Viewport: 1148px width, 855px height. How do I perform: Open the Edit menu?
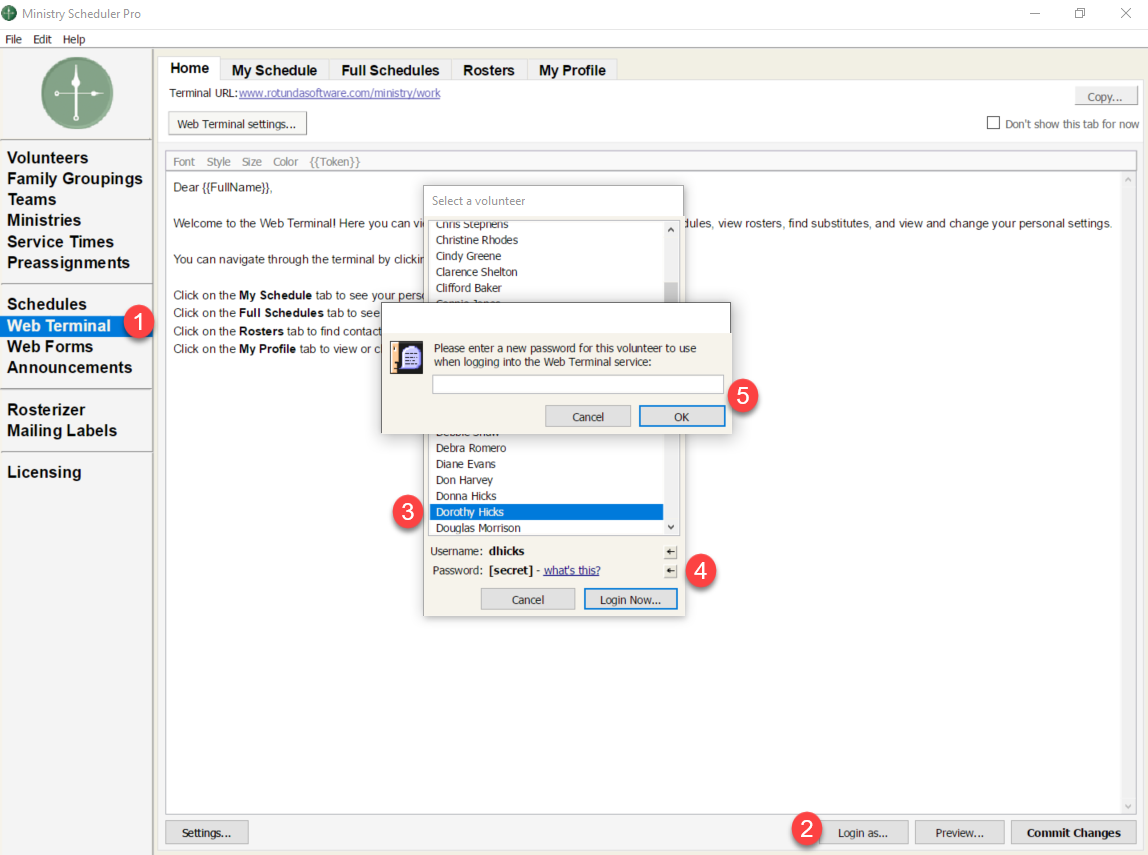pos(42,39)
